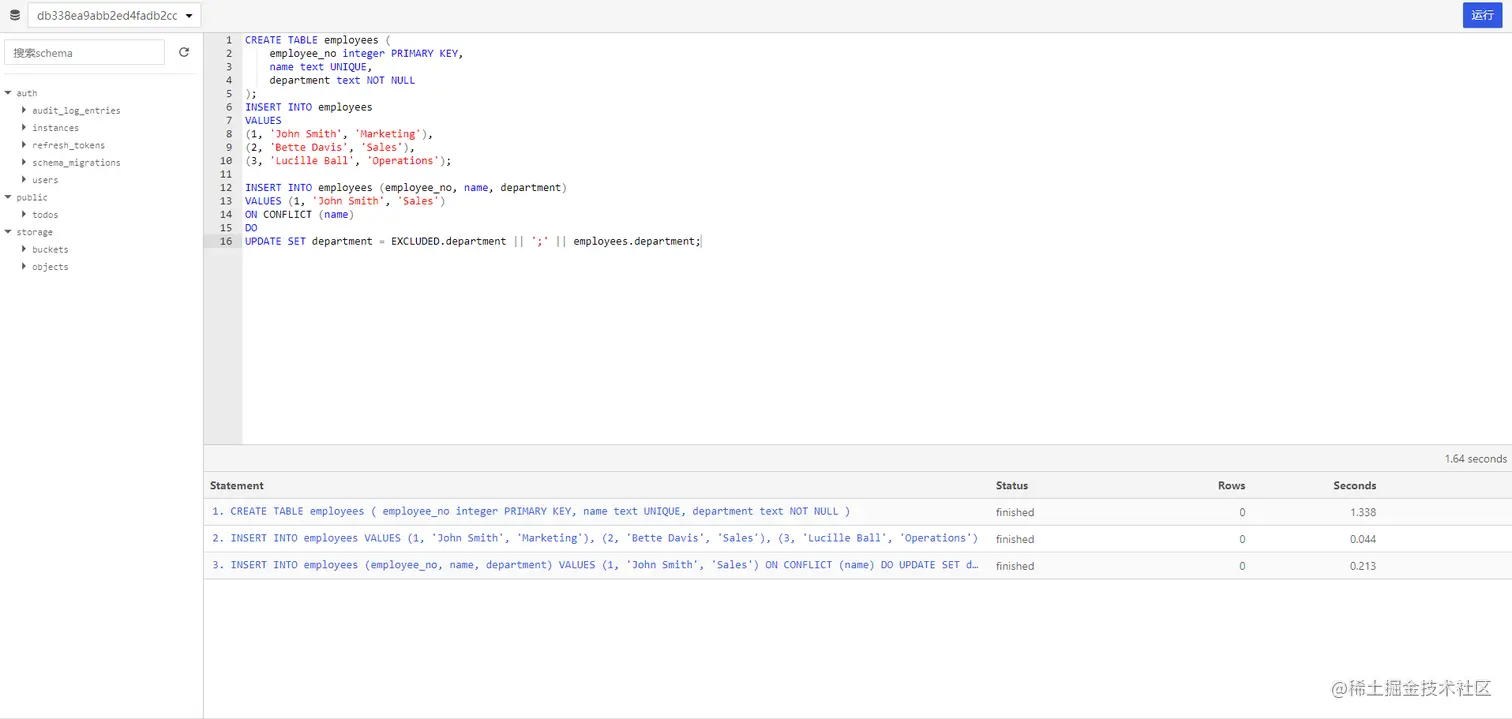Select schema_migrations table name
The width and height of the screenshot is (1512, 719).
(76, 163)
